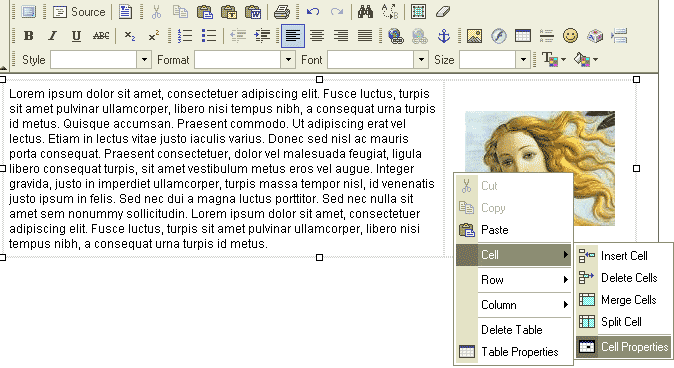Insert an anchor

click(444, 36)
